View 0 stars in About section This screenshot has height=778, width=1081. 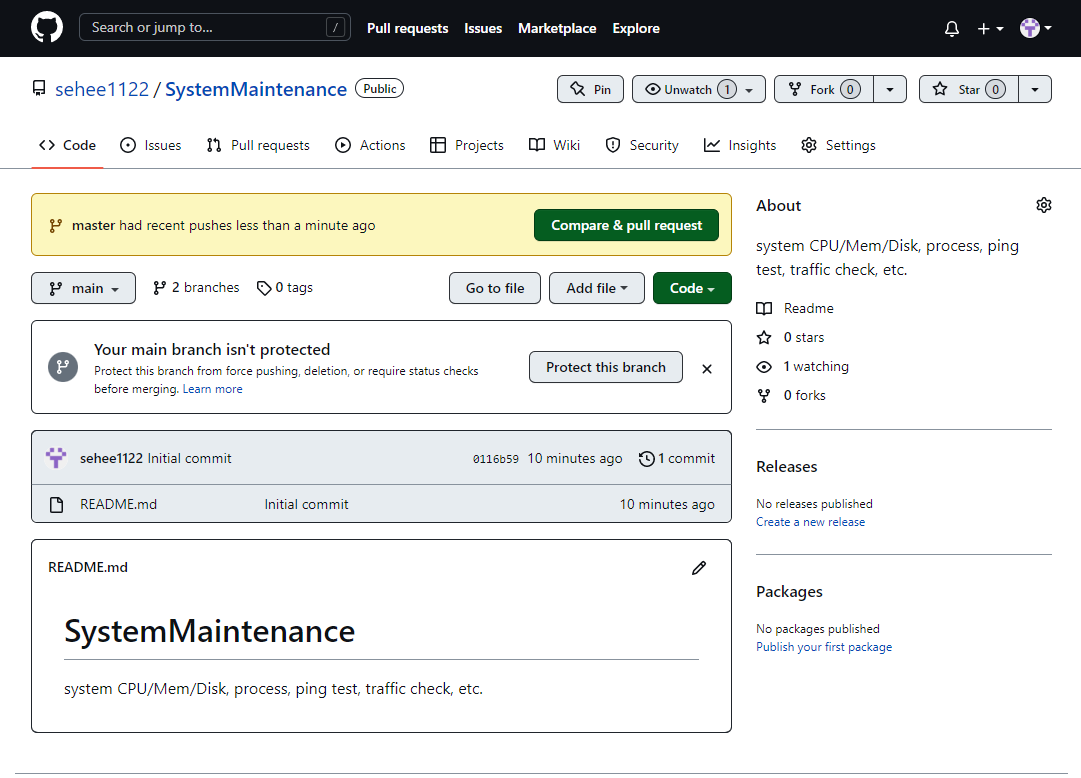coord(790,337)
